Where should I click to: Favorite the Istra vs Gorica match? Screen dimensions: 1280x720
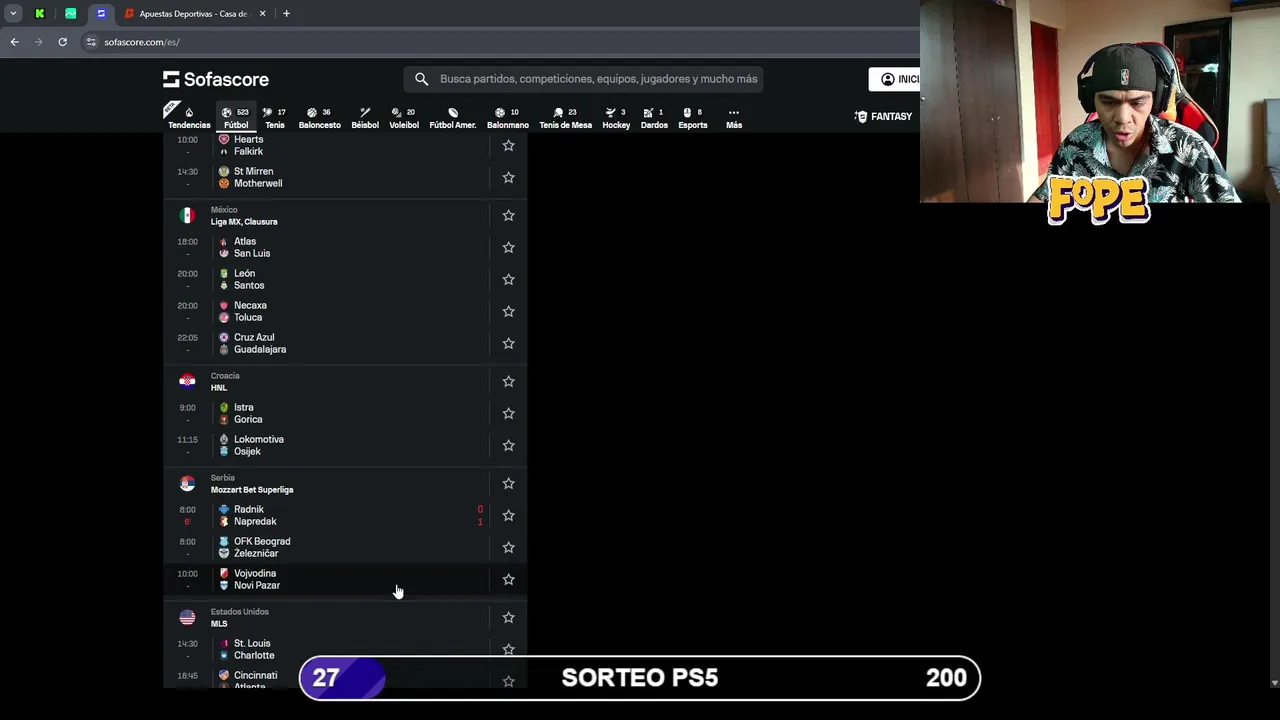click(508, 414)
